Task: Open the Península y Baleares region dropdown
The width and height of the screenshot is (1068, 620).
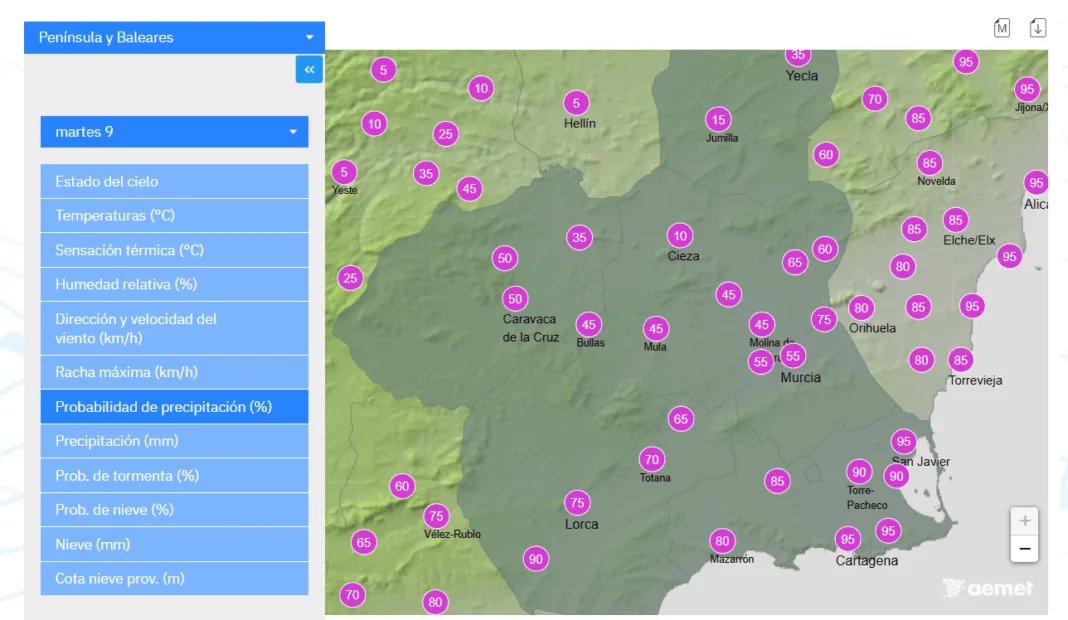Action: pos(174,37)
